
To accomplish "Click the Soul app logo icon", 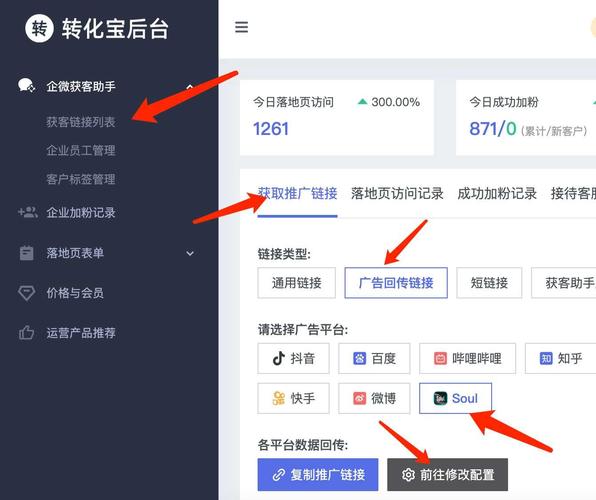I will (441, 398).
